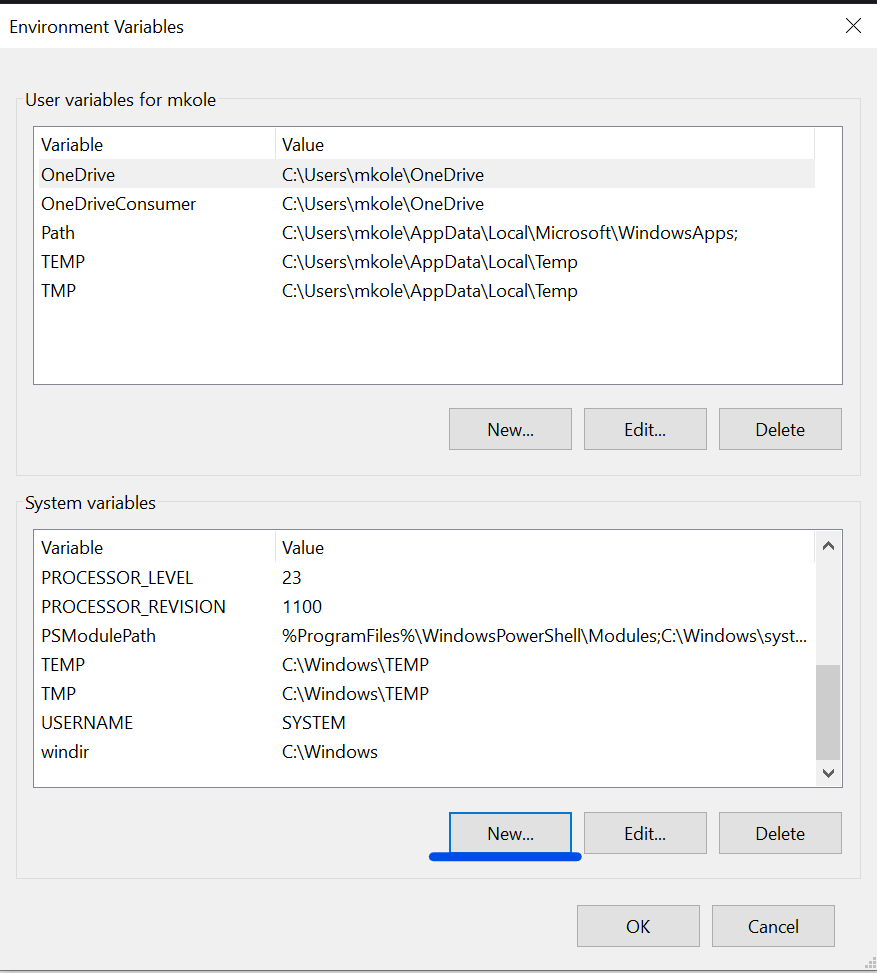
Task: Select the windir system variable
Action: click(65, 752)
